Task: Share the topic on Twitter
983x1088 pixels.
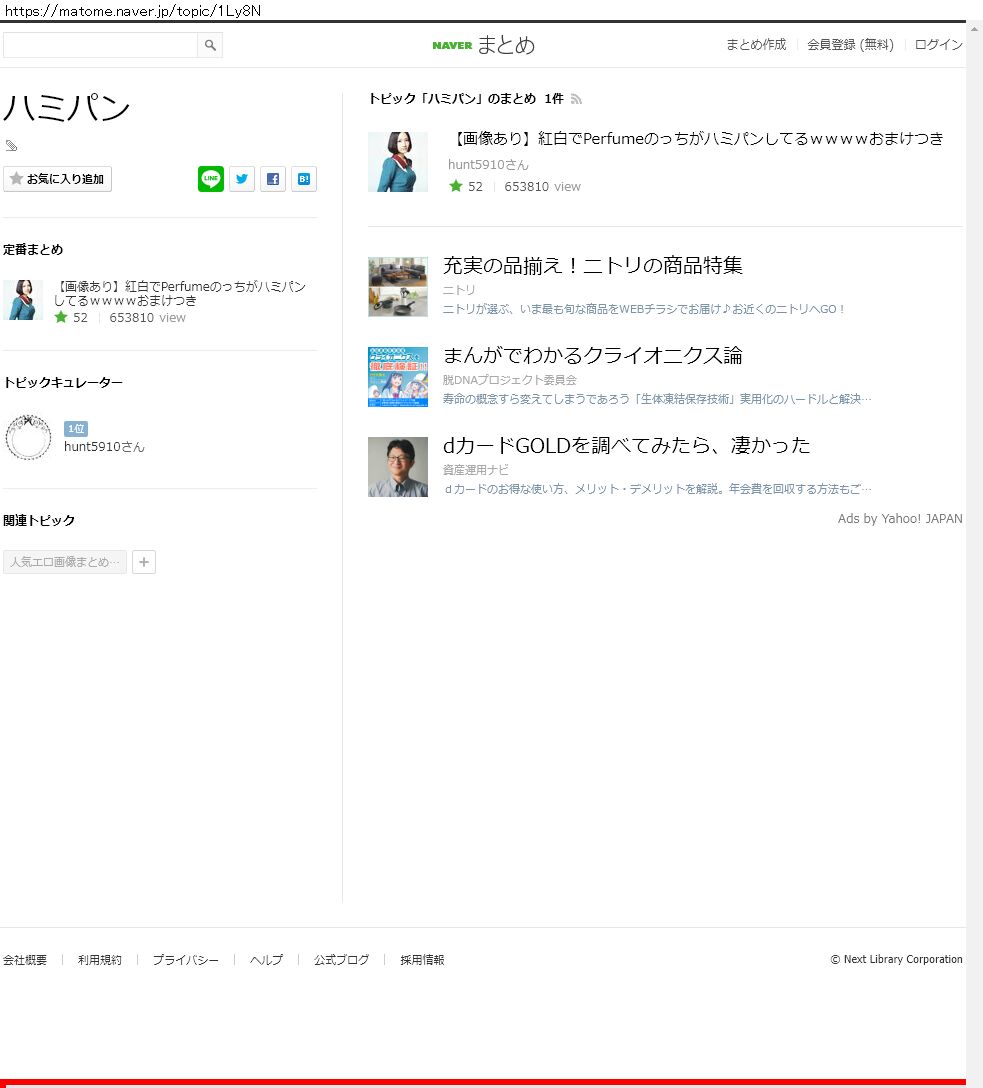Action: tap(242, 179)
